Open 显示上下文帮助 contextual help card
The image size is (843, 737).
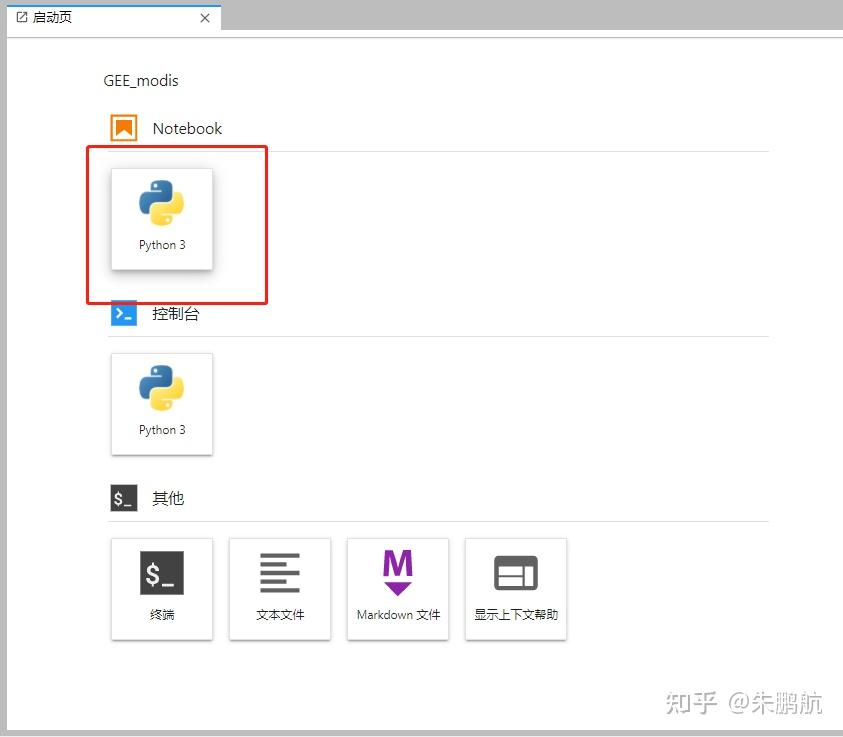516,589
